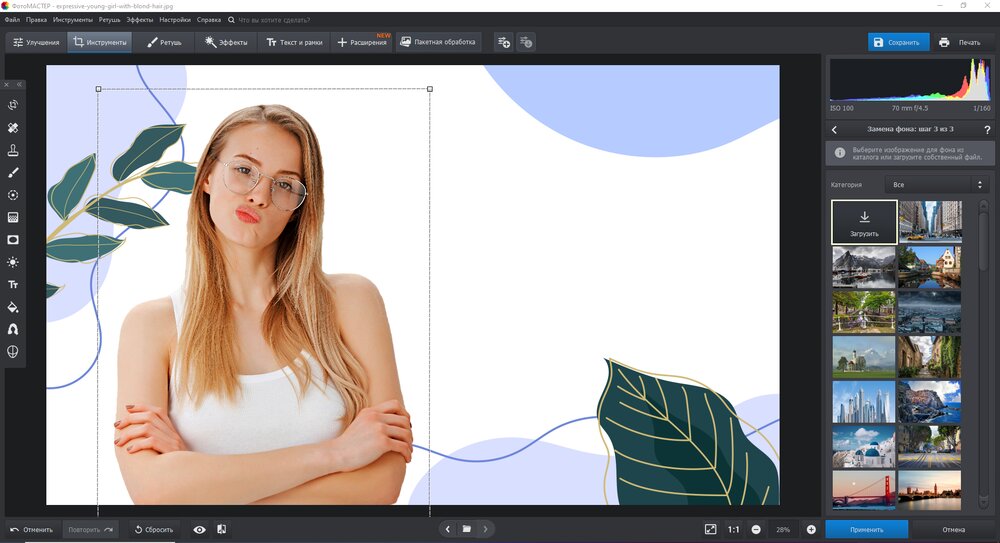1000x543 pixels.
Task: Open the Категория dropdown
Action: tap(936, 184)
